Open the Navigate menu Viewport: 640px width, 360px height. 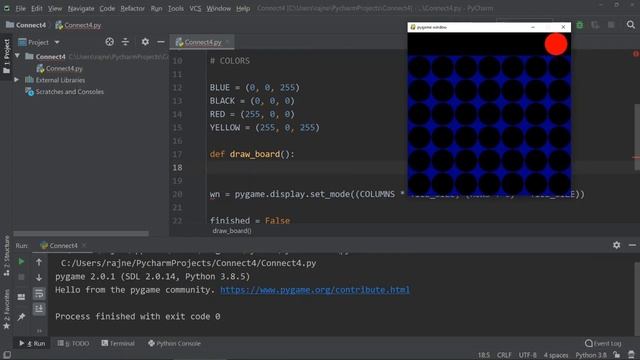81,8
